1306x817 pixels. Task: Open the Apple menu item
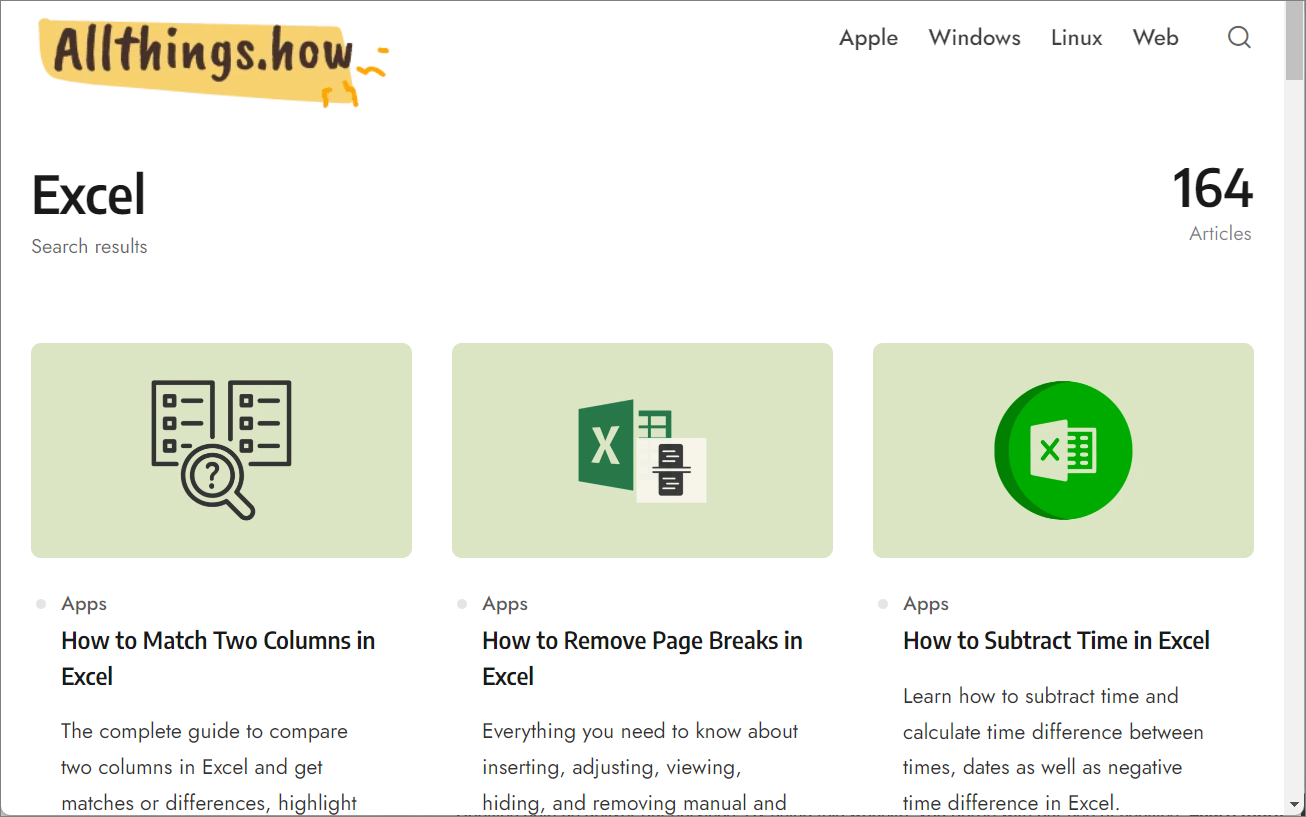[868, 38]
